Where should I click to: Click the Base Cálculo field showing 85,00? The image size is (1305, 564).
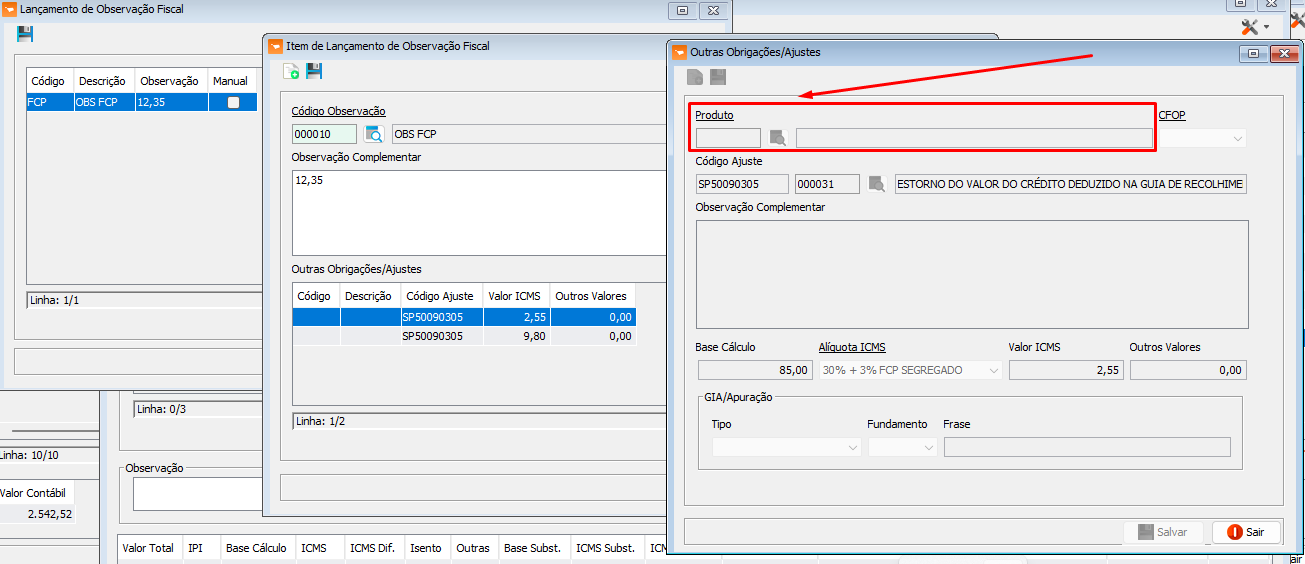pyautogui.click(x=754, y=370)
